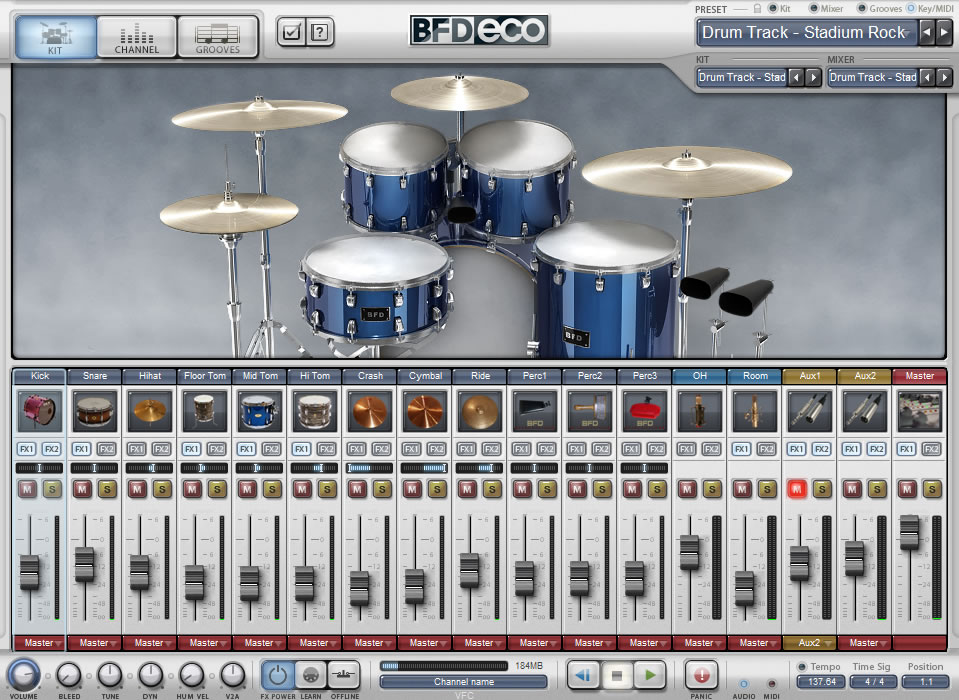Open the Perc3 red block instrument slot

click(x=645, y=411)
